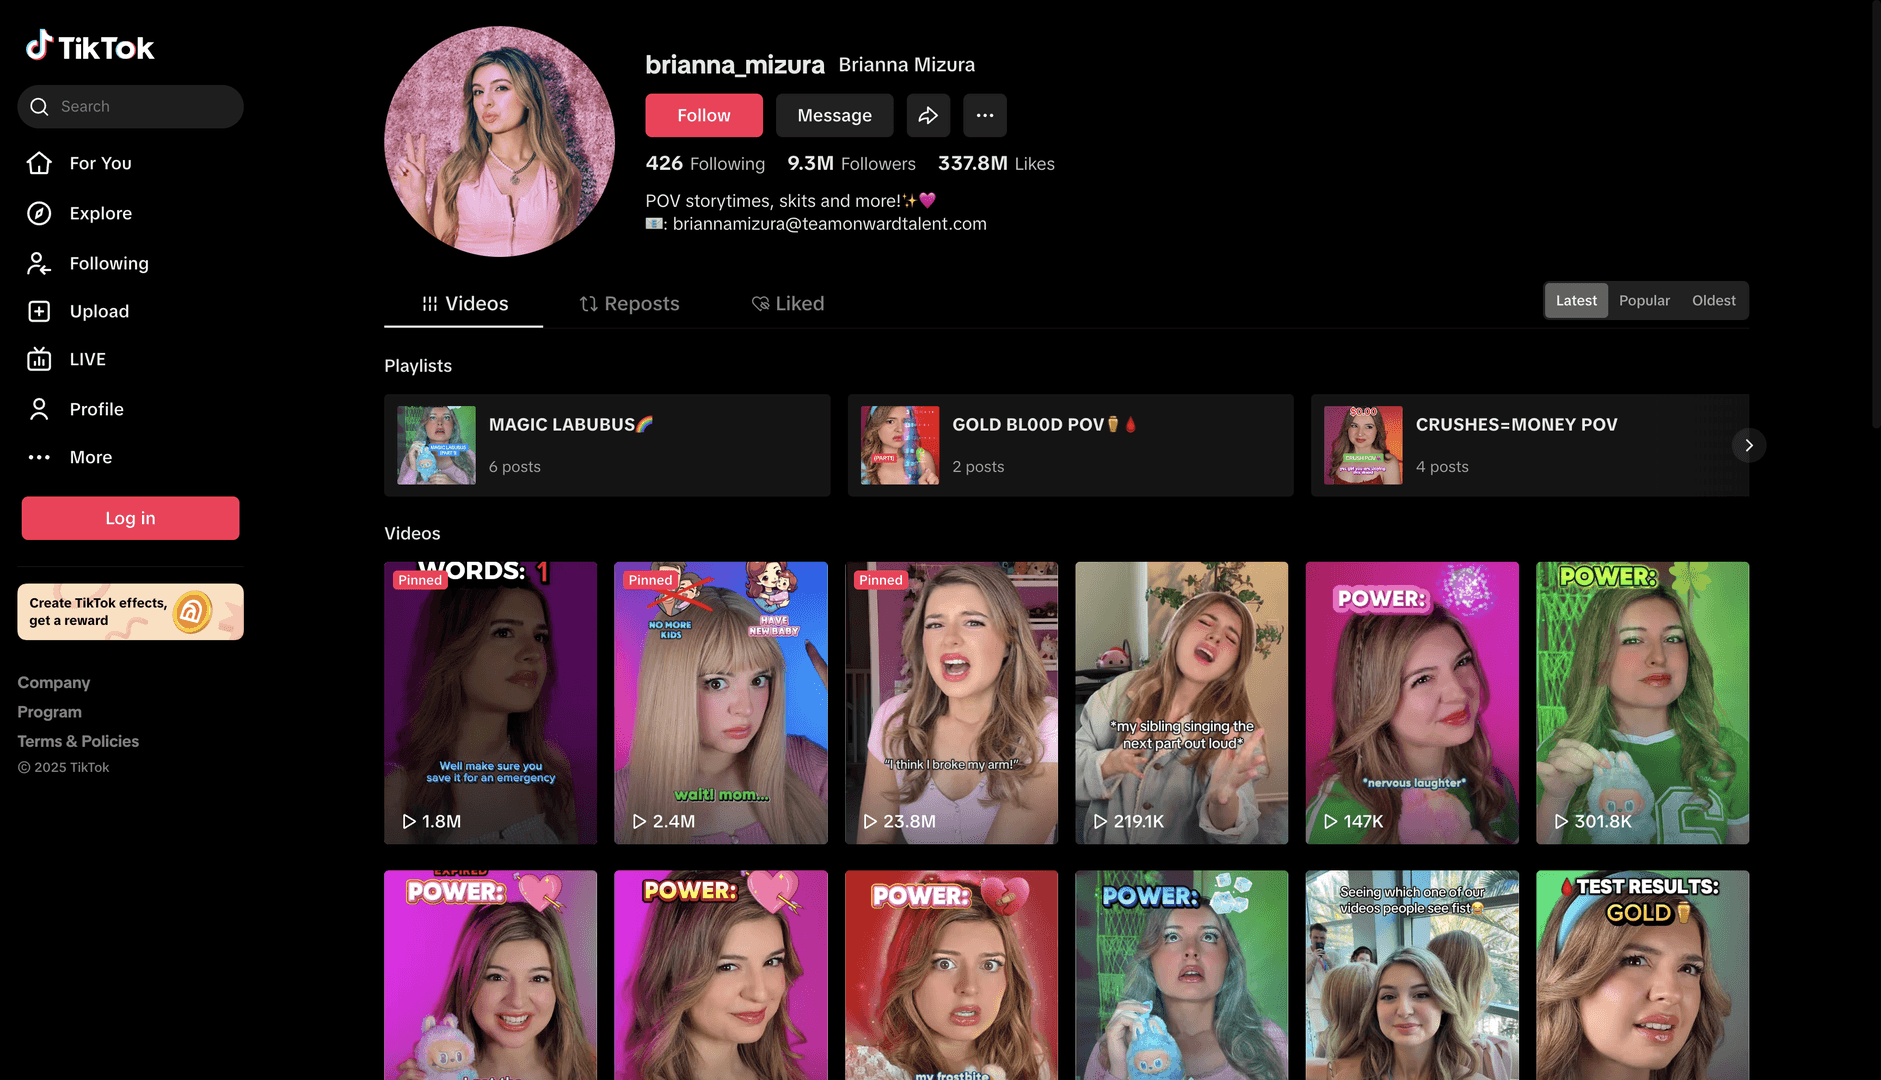Open the share profile arrow icon
The height and width of the screenshot is (1080, 1881).
(x=928, y=116)
